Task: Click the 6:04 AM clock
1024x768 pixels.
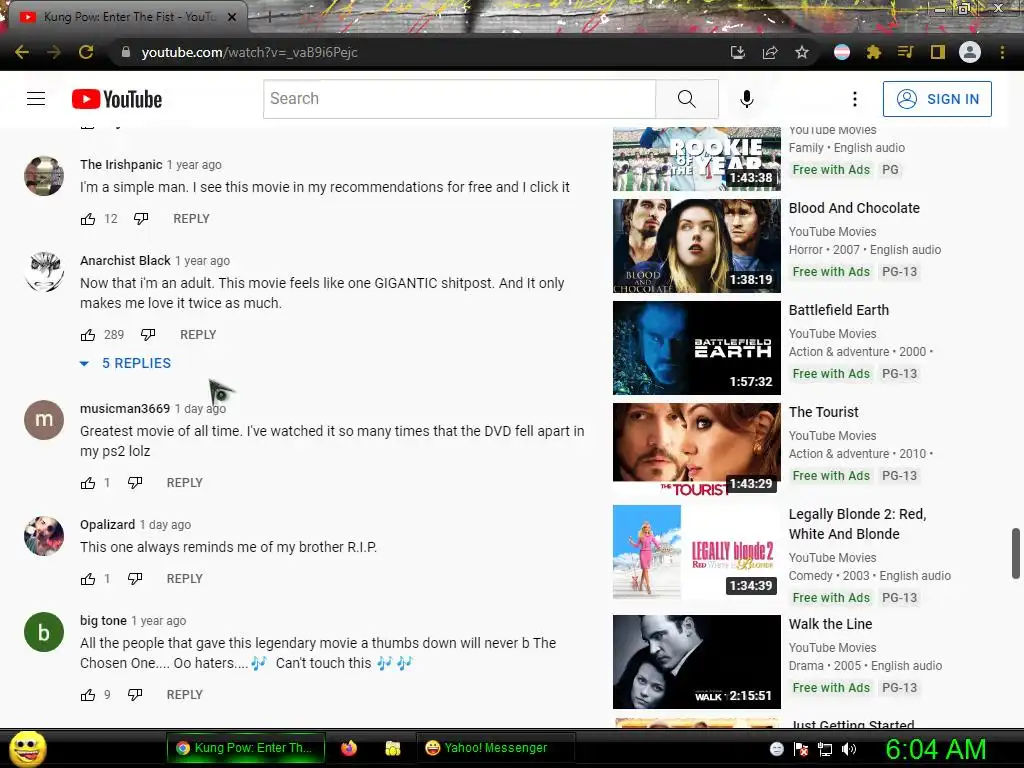Action: click(x=935, y=749)
